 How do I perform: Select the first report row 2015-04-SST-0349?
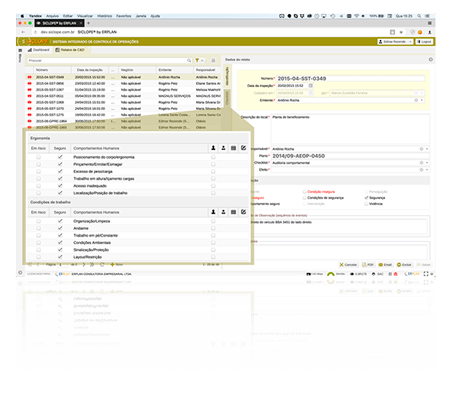[x=123, y=77]
